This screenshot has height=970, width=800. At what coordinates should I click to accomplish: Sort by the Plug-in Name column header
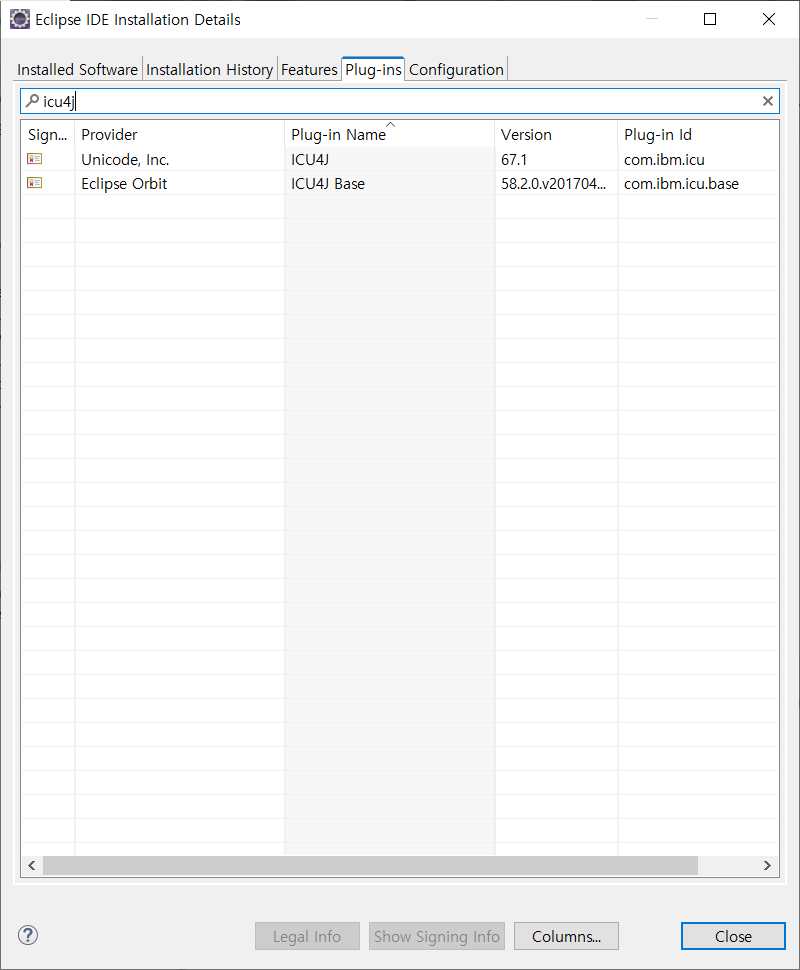(x=390, y=134)
